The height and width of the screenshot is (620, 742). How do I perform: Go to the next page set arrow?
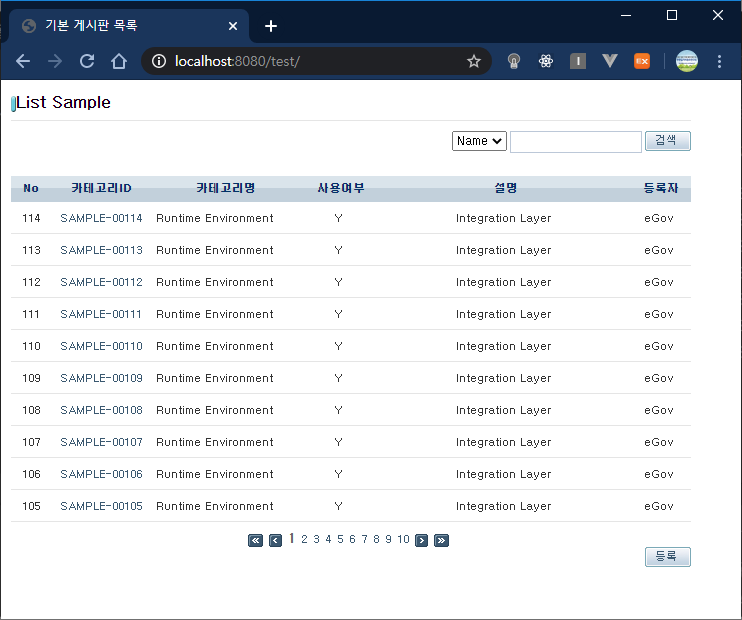[x=421, y=540]
